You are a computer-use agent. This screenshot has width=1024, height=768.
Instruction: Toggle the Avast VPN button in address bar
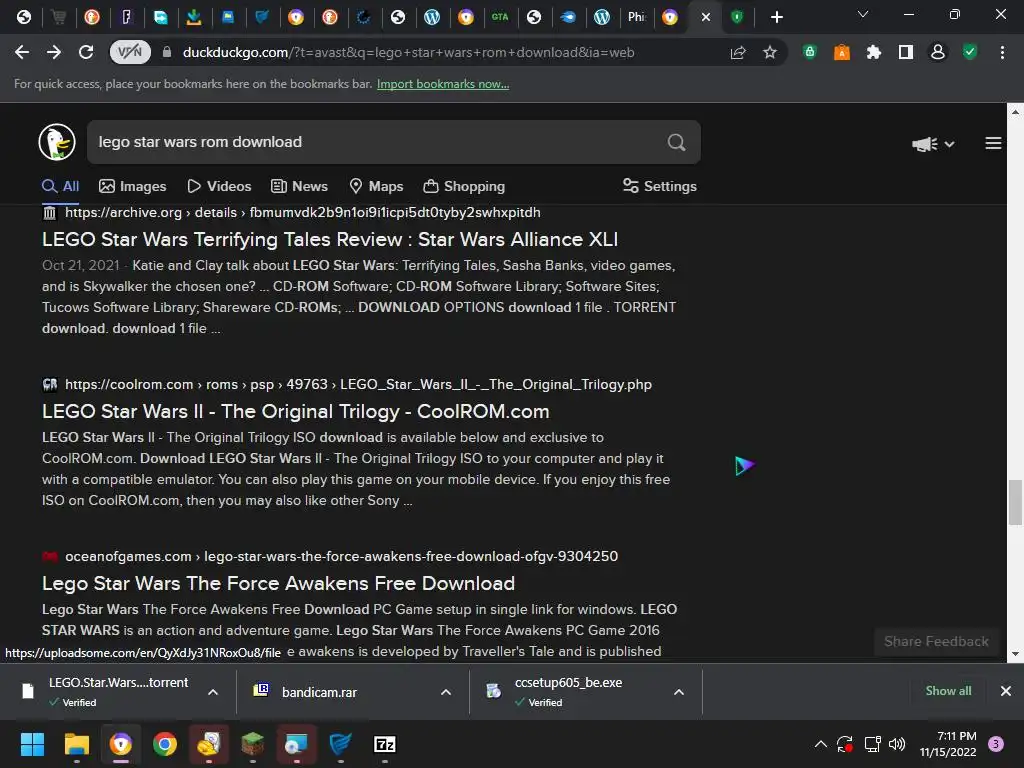pos(130,52)
